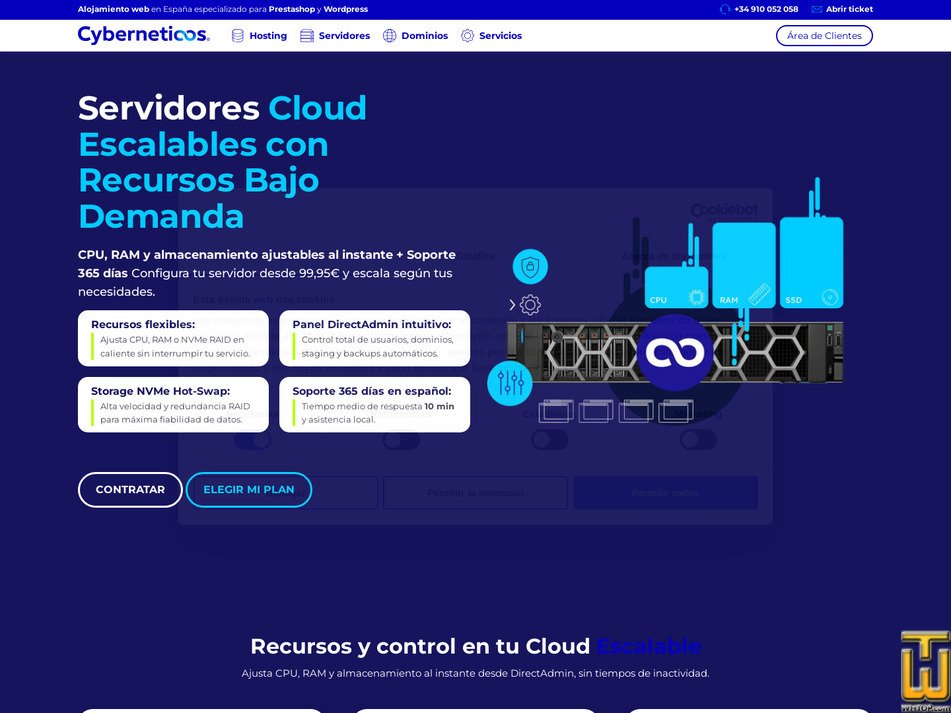
Task: Click the faint Cookiebot logo
Action: pyautogui.click(x=724, y=210)
